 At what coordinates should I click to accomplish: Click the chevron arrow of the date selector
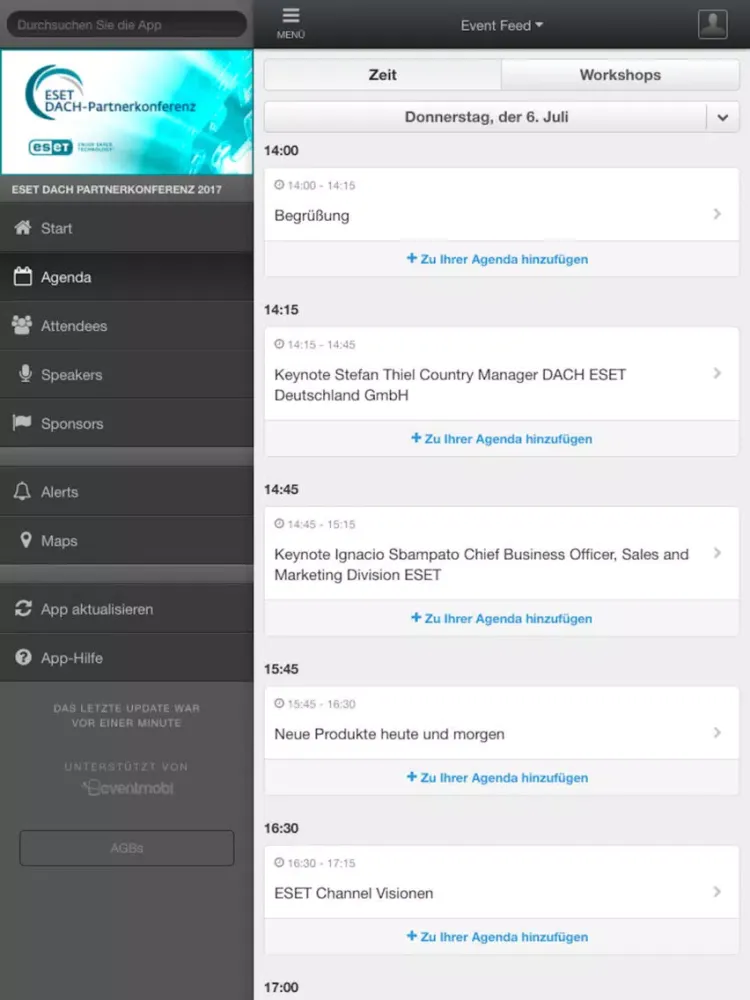(723, 117)
